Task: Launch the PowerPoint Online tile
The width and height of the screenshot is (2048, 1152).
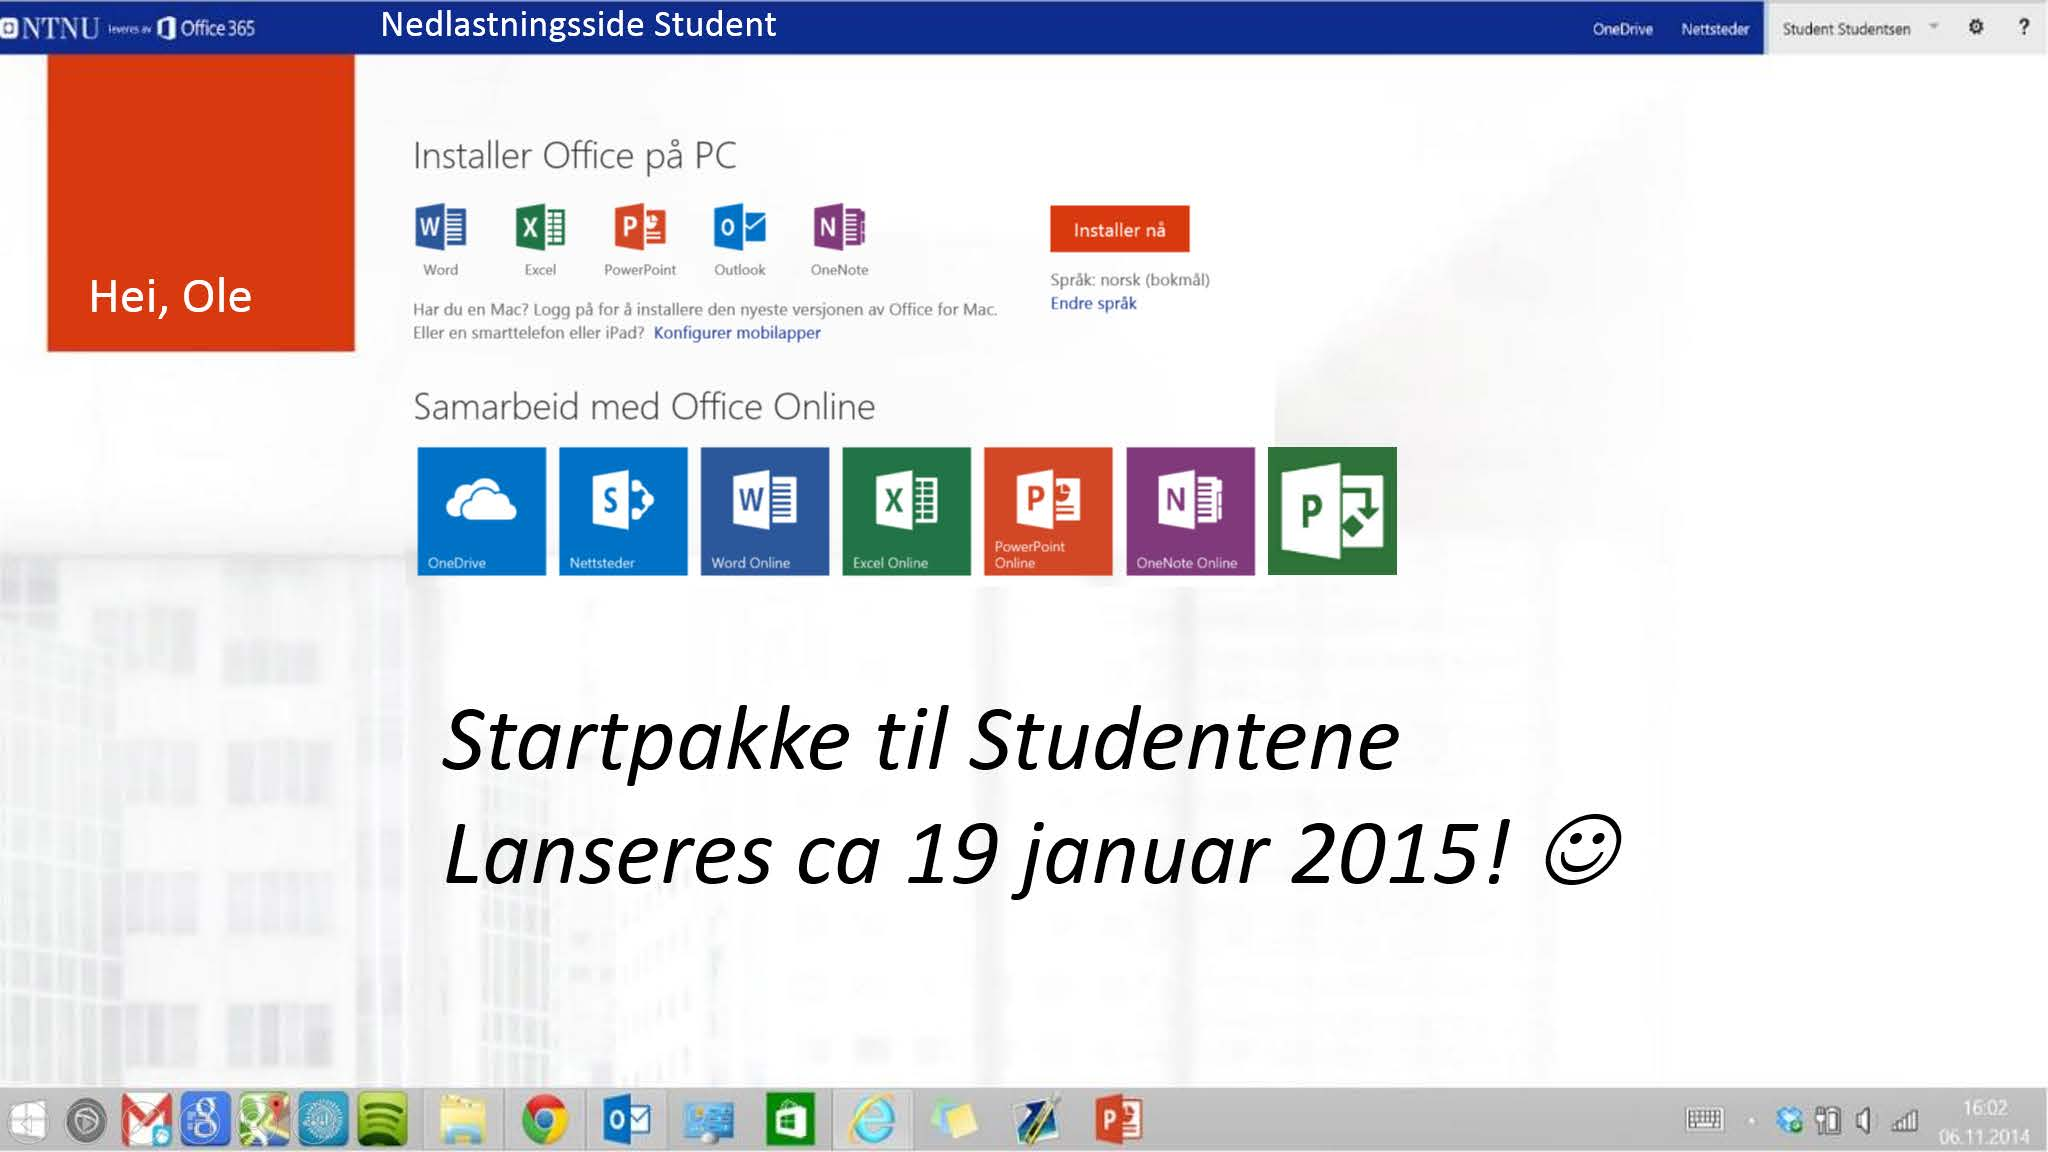Action: click(1048, 511)
